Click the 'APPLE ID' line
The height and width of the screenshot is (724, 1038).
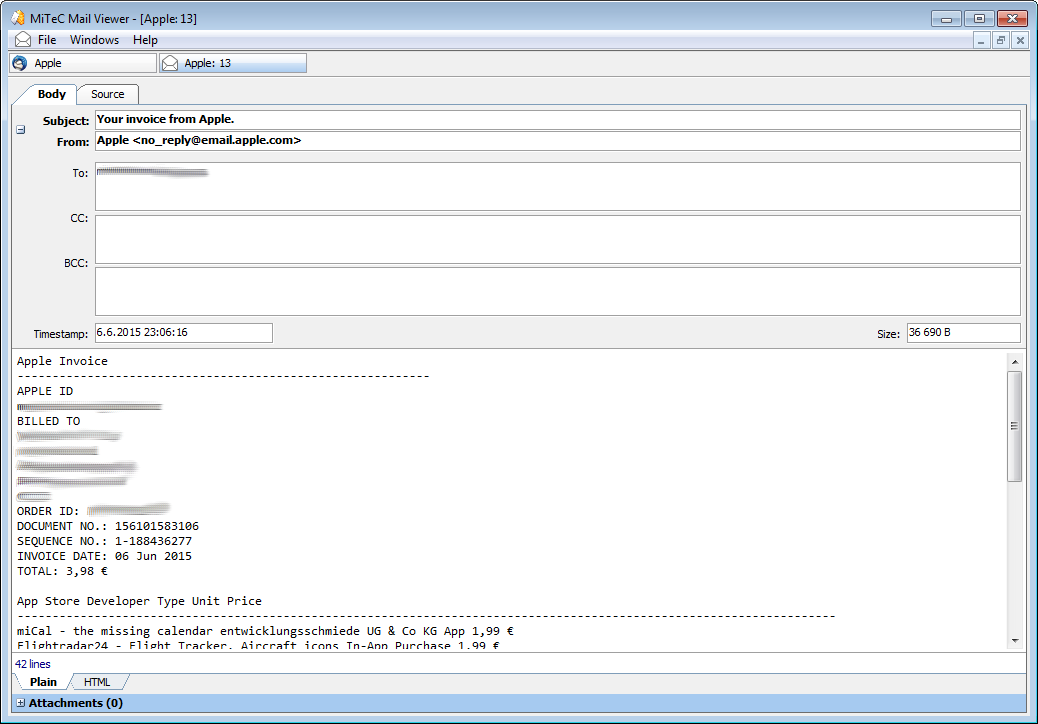pyautogui.click(x=45, y=391)
